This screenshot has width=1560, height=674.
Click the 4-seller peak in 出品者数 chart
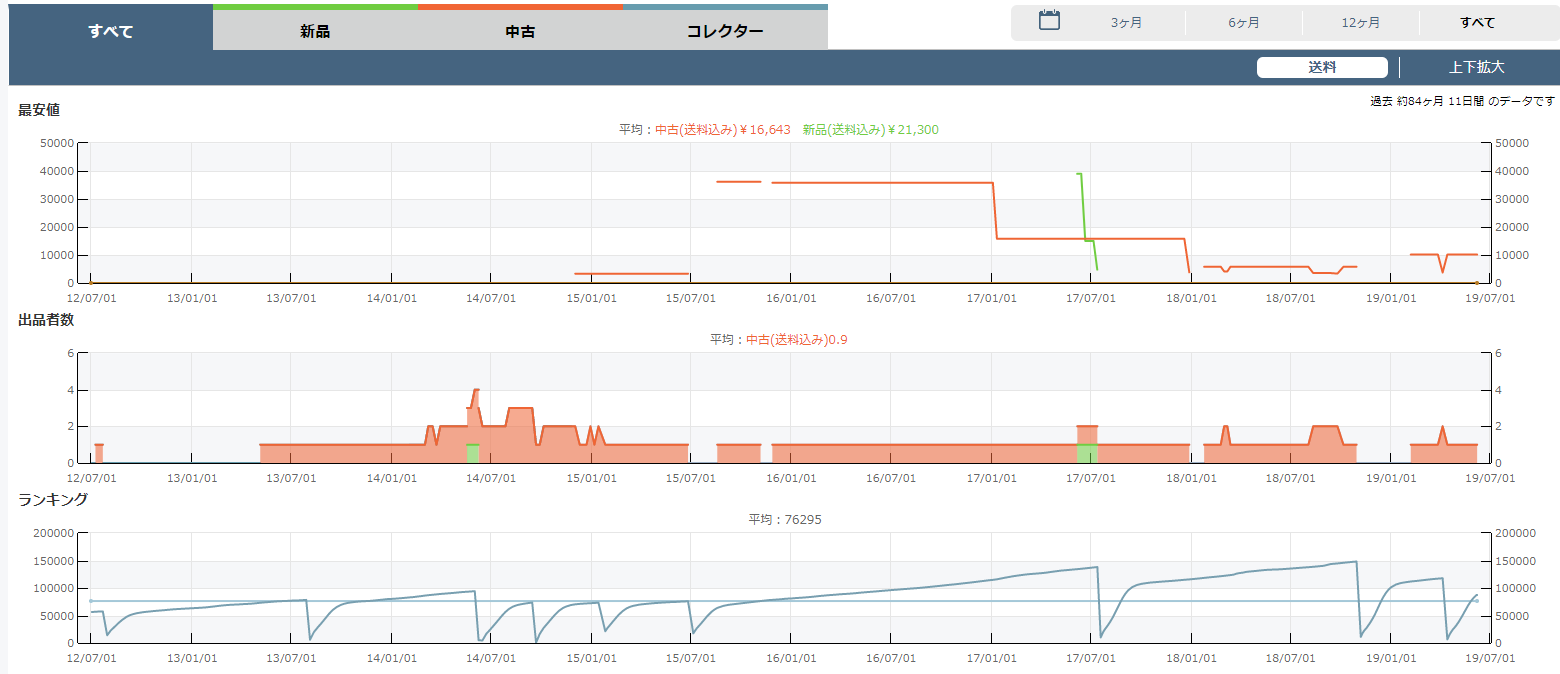pos(476,390)
